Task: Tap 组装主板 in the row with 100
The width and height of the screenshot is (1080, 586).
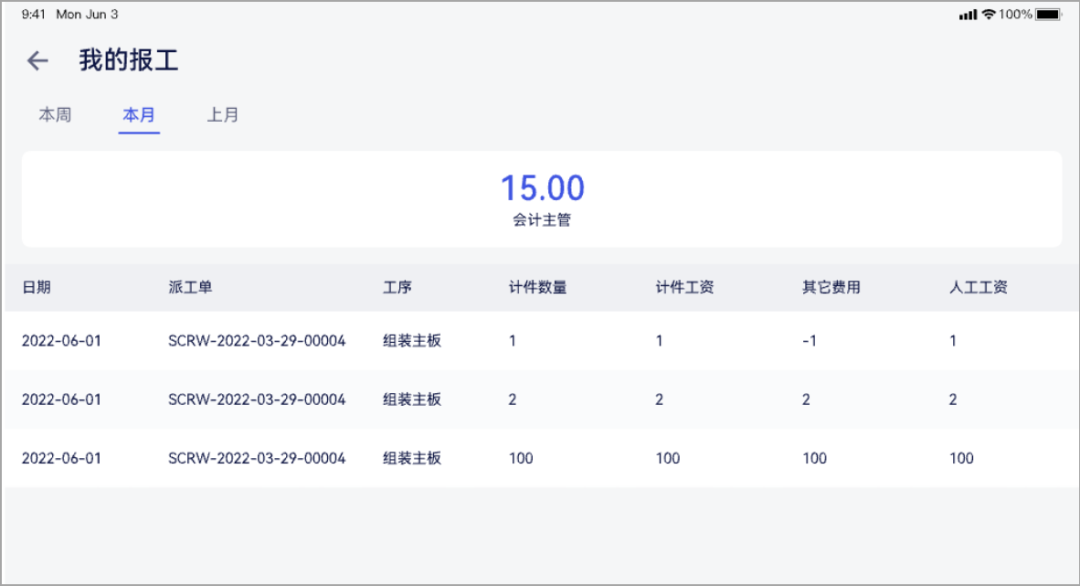Action: point(412,458)
